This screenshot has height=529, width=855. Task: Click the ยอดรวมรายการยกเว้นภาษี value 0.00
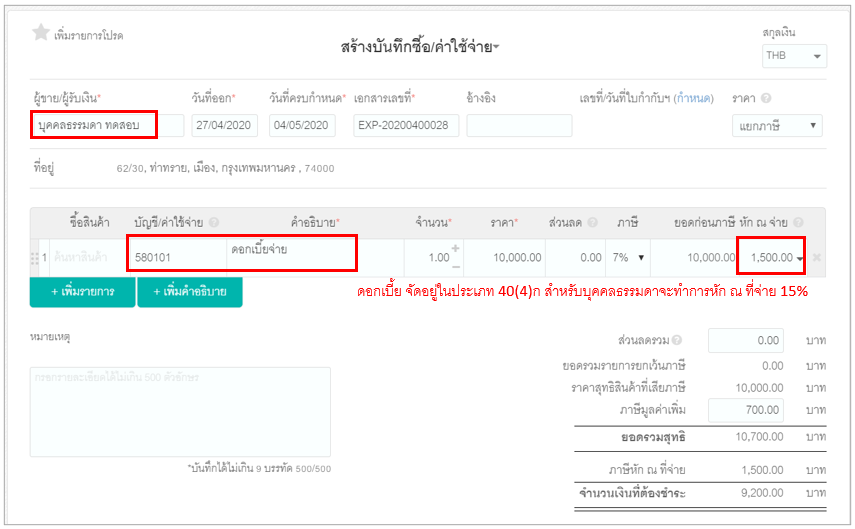tap(773, 365)
